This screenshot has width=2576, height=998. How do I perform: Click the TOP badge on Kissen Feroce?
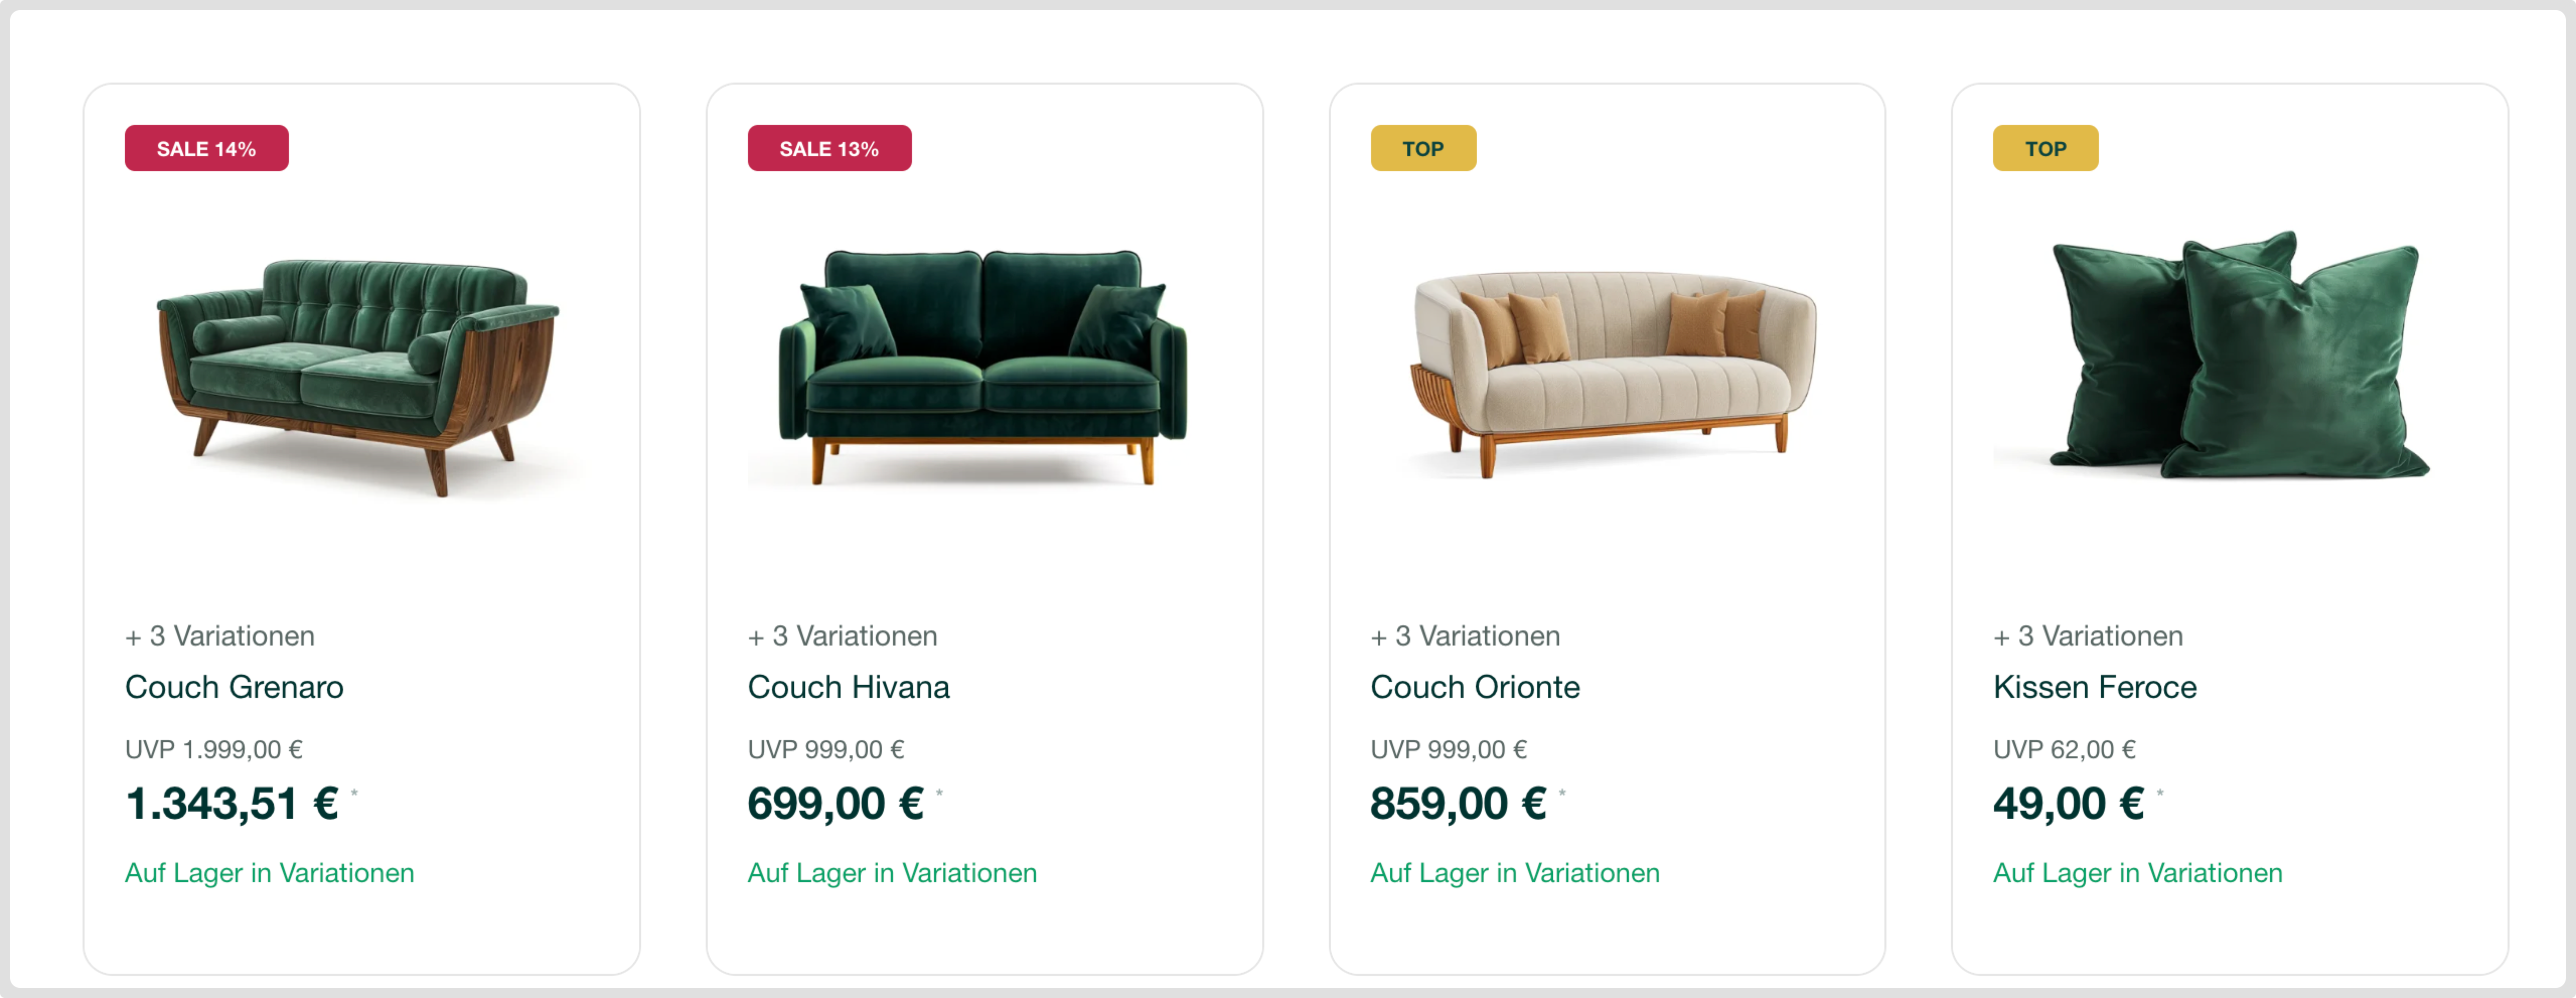click(x=2045, y=148)
